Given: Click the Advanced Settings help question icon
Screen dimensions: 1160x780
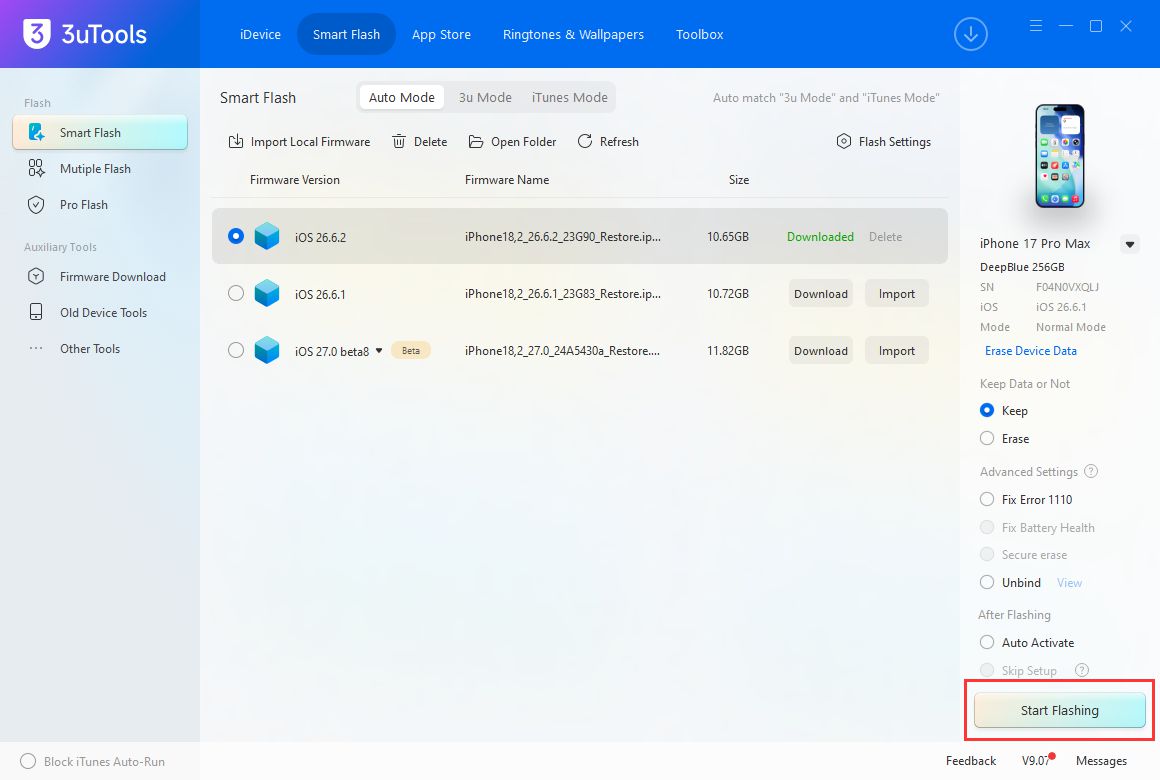Looking at the screenshot, I should click(1091, 471).
